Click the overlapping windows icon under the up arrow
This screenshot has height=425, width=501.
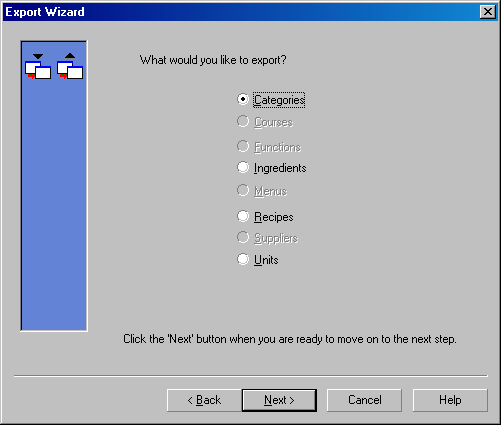(x=70, y=70)
